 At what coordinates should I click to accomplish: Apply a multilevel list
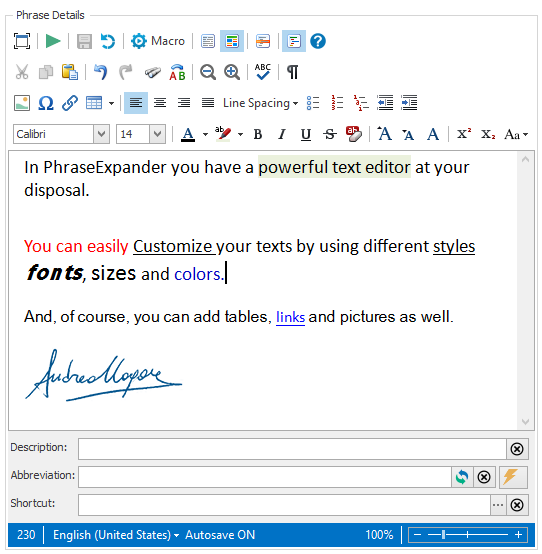(x=361, y=103)
